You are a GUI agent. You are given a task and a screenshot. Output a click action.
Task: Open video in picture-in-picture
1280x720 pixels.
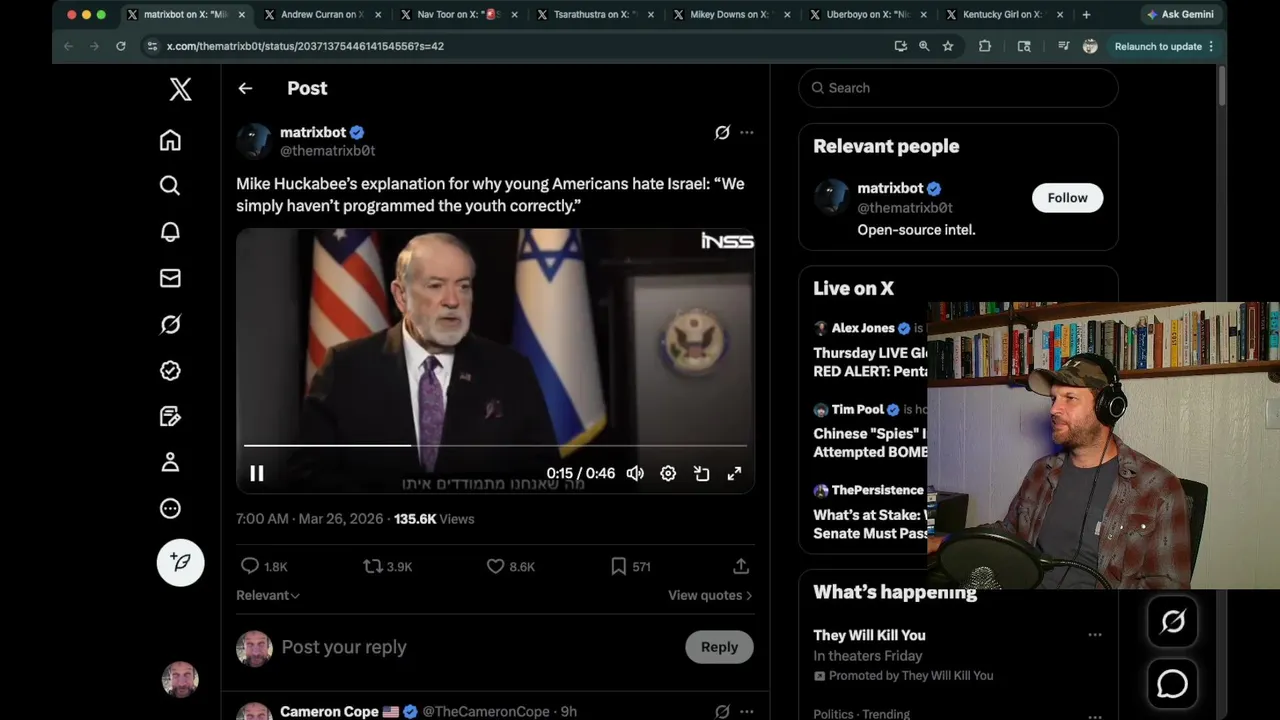point(702,474)
